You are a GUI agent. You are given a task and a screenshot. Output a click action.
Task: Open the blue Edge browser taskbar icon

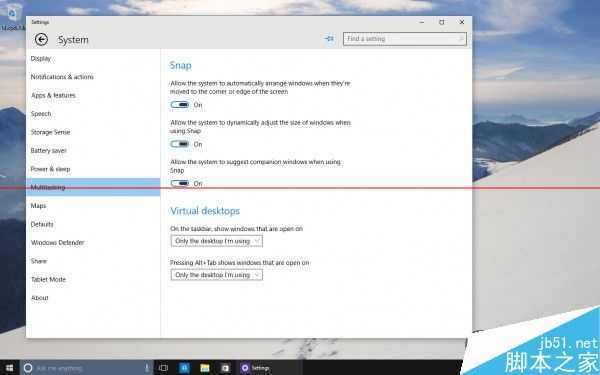(x=184, y=368)
